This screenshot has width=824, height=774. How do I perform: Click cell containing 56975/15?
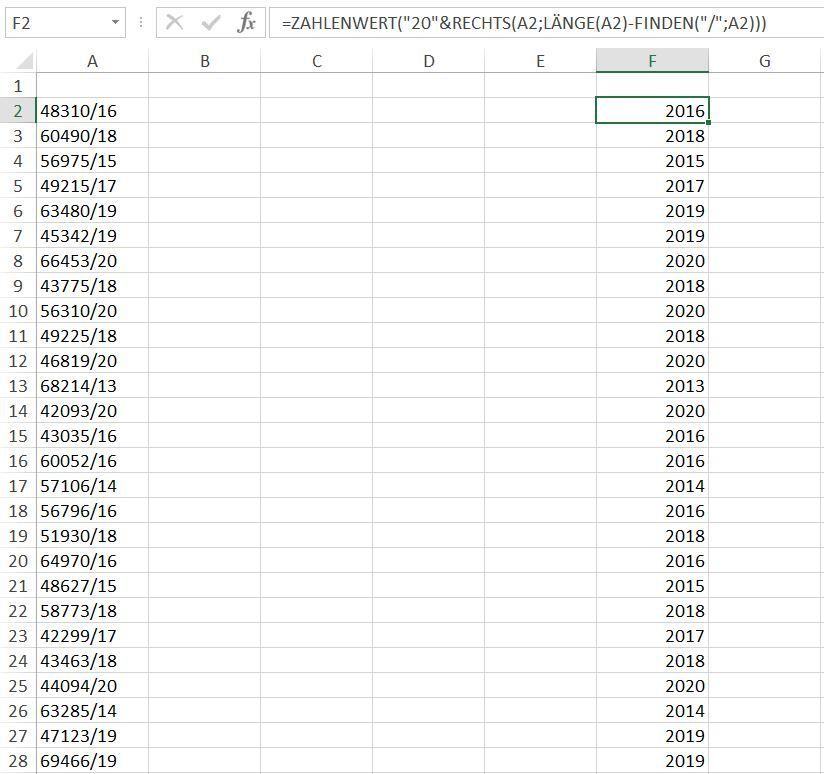[x=92, y=161]
